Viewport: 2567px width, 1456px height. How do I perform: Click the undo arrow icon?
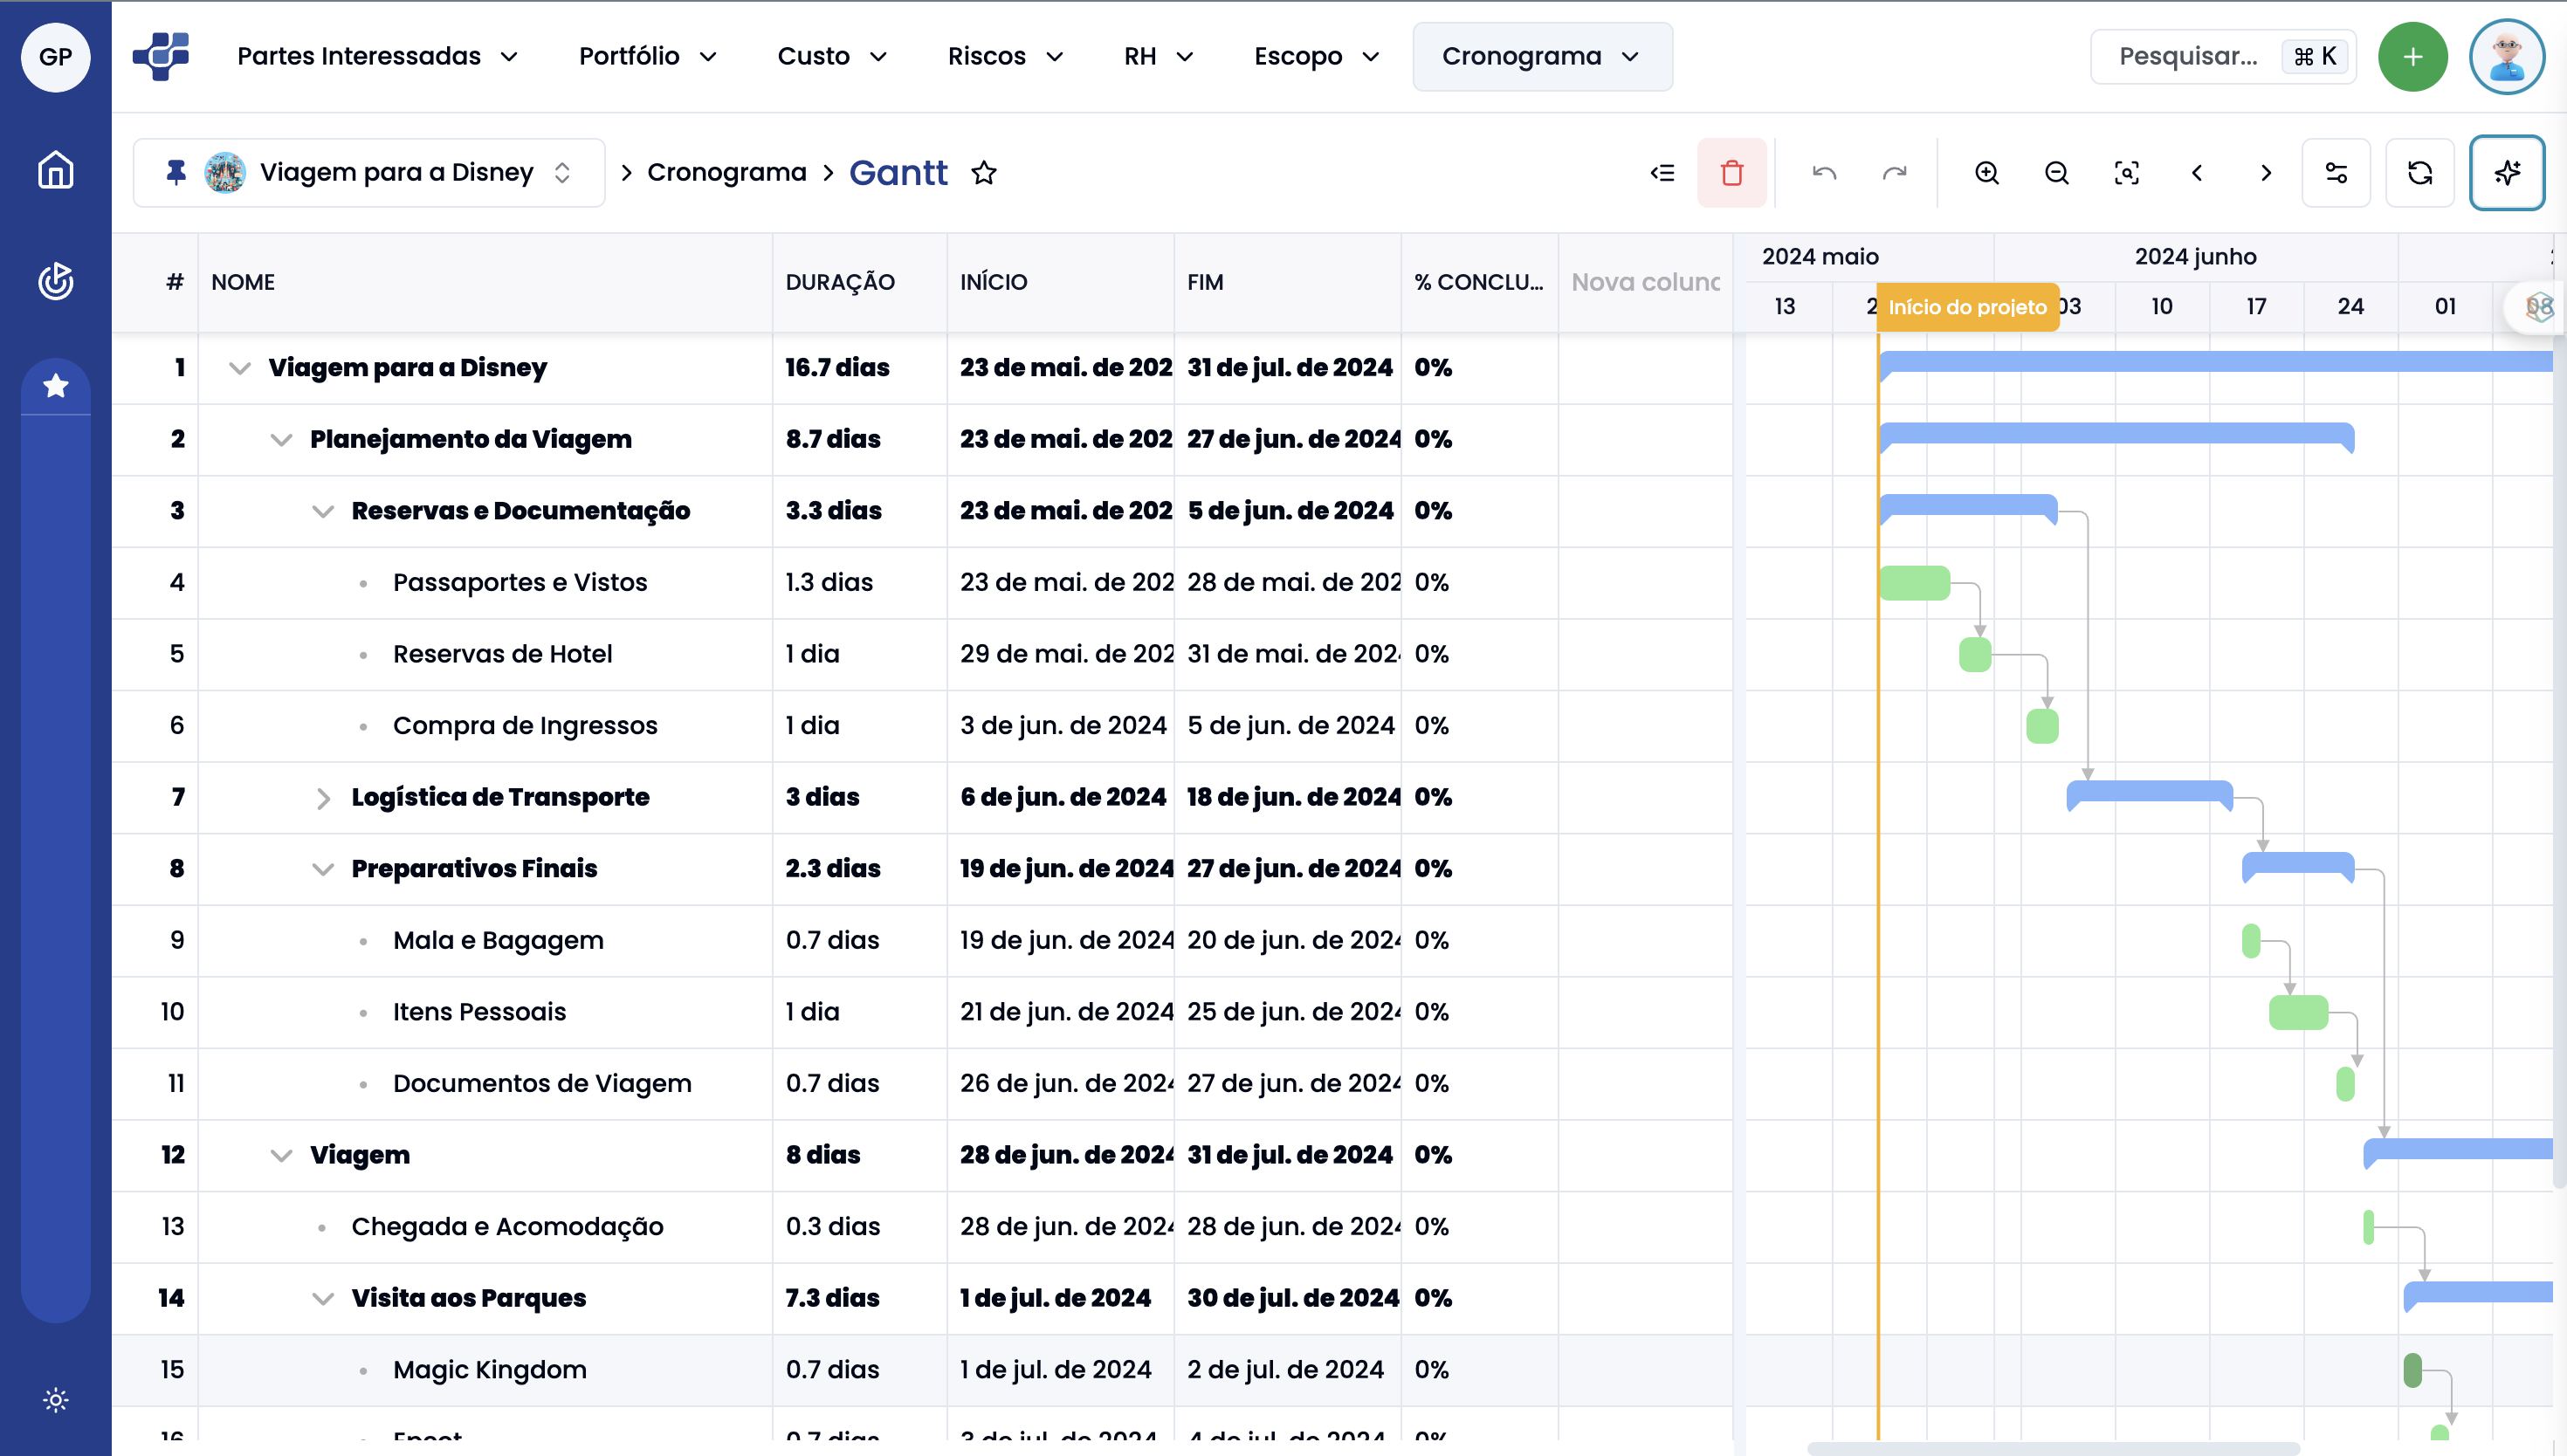[x=1824, y=173]
